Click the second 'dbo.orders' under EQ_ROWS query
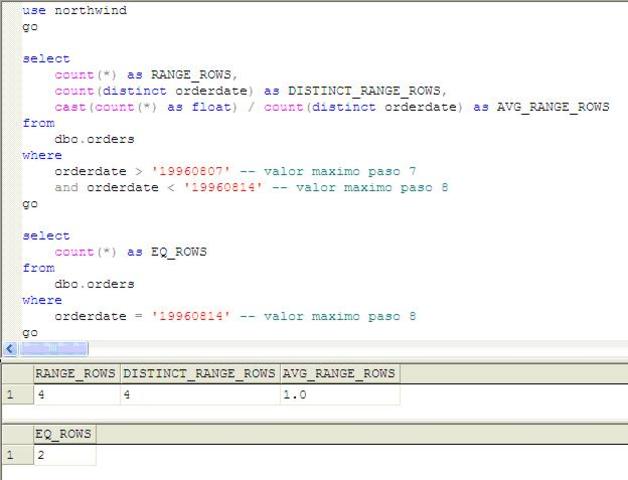This screenshot has width=628, height=480. [x=95, y=284]
